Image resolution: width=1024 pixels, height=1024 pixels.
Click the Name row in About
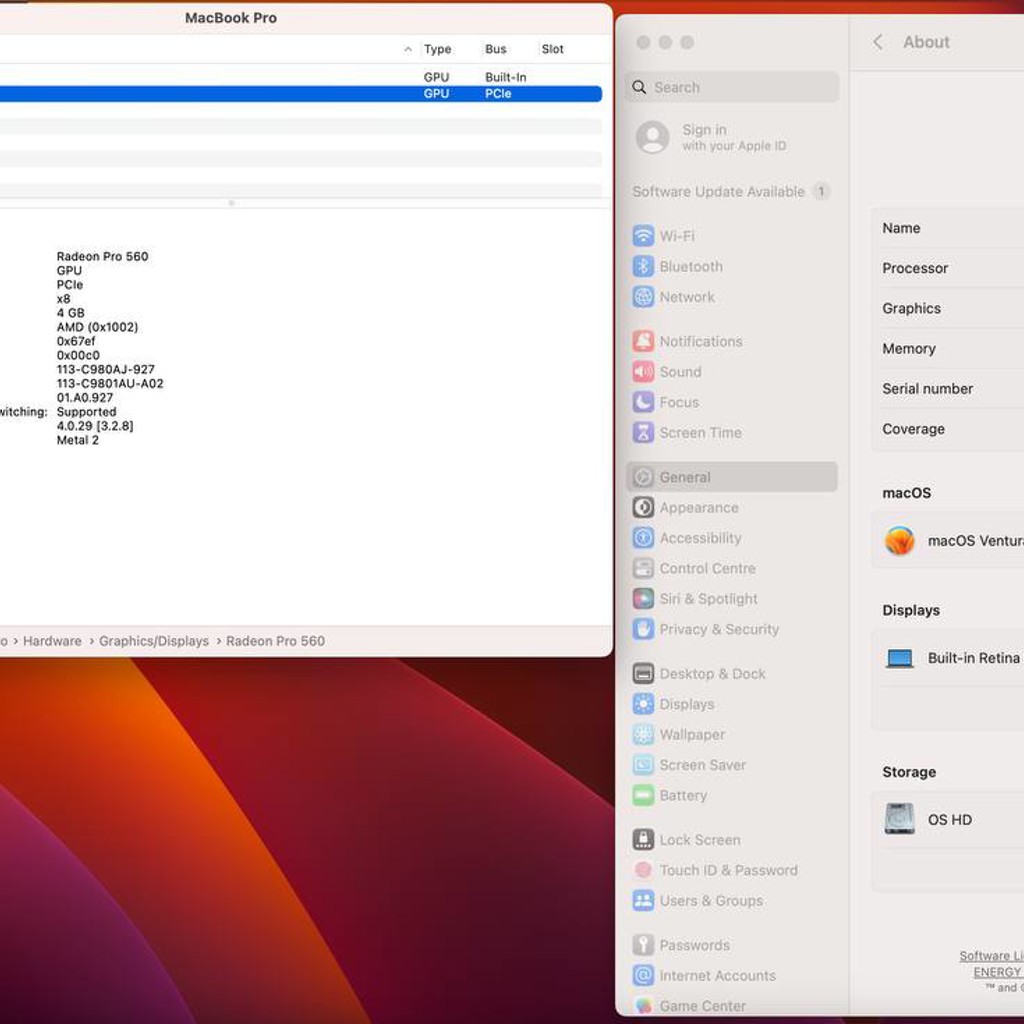coord(948,228)
